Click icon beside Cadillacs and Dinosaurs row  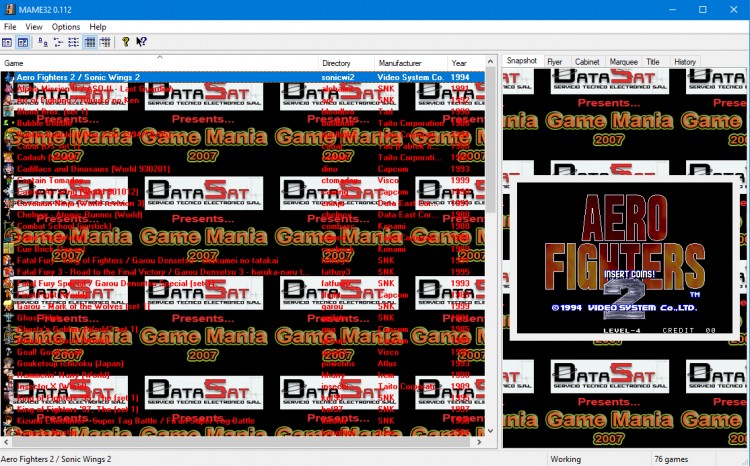tap(9, 169)
